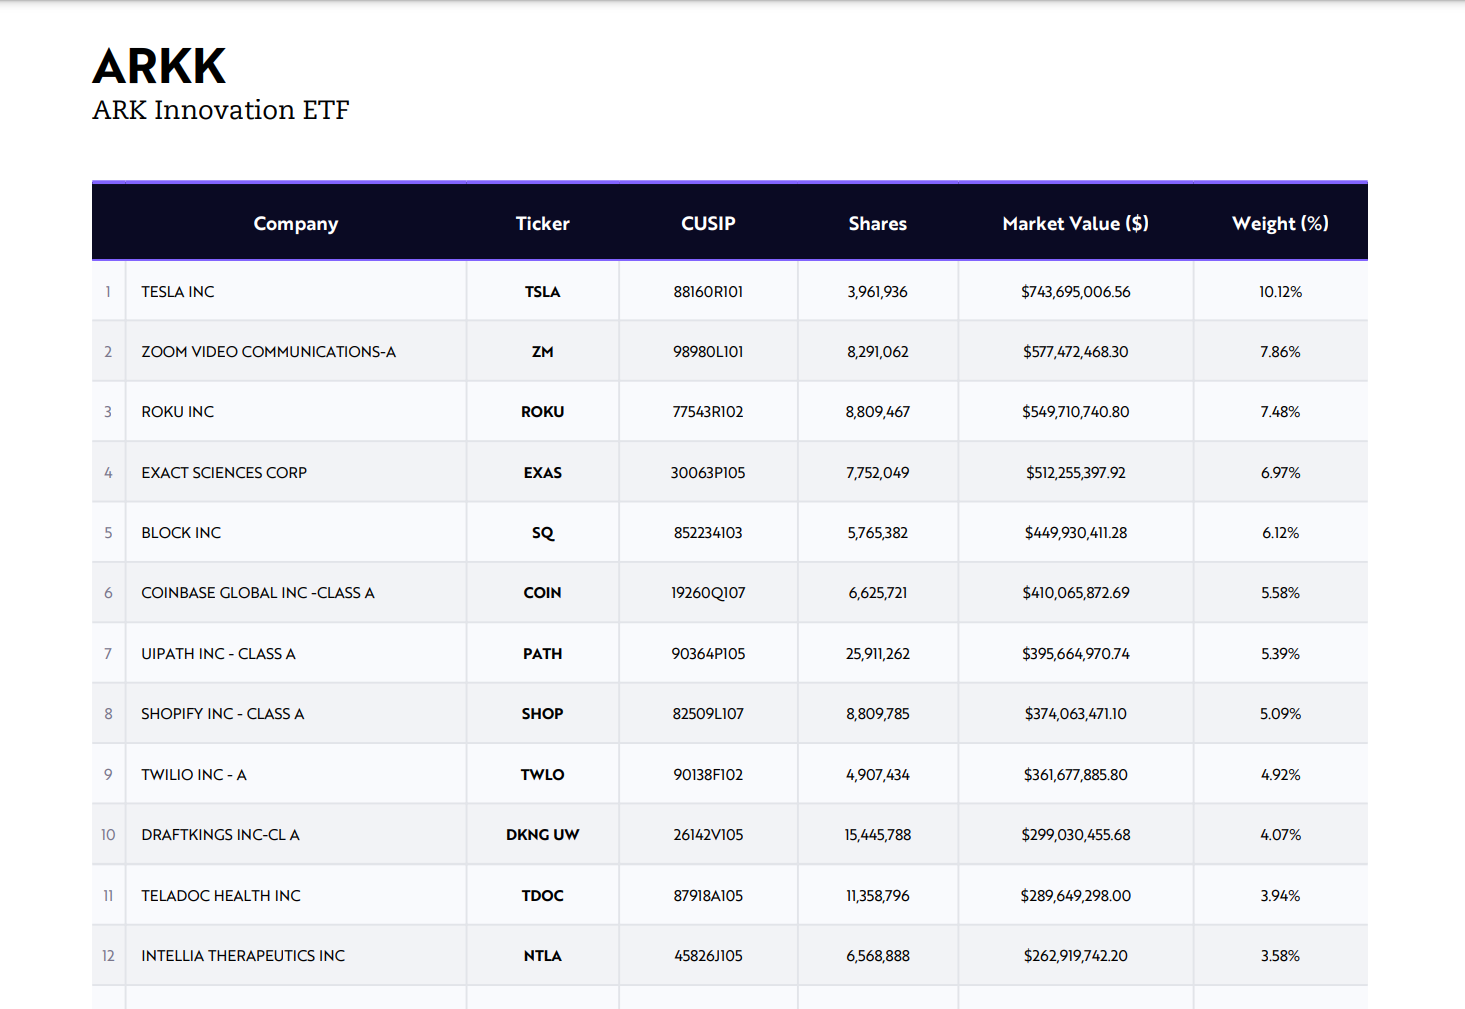1465x1009 pixels.
Task: Click the 3,961,936 shares value
Action: (878, 292)
